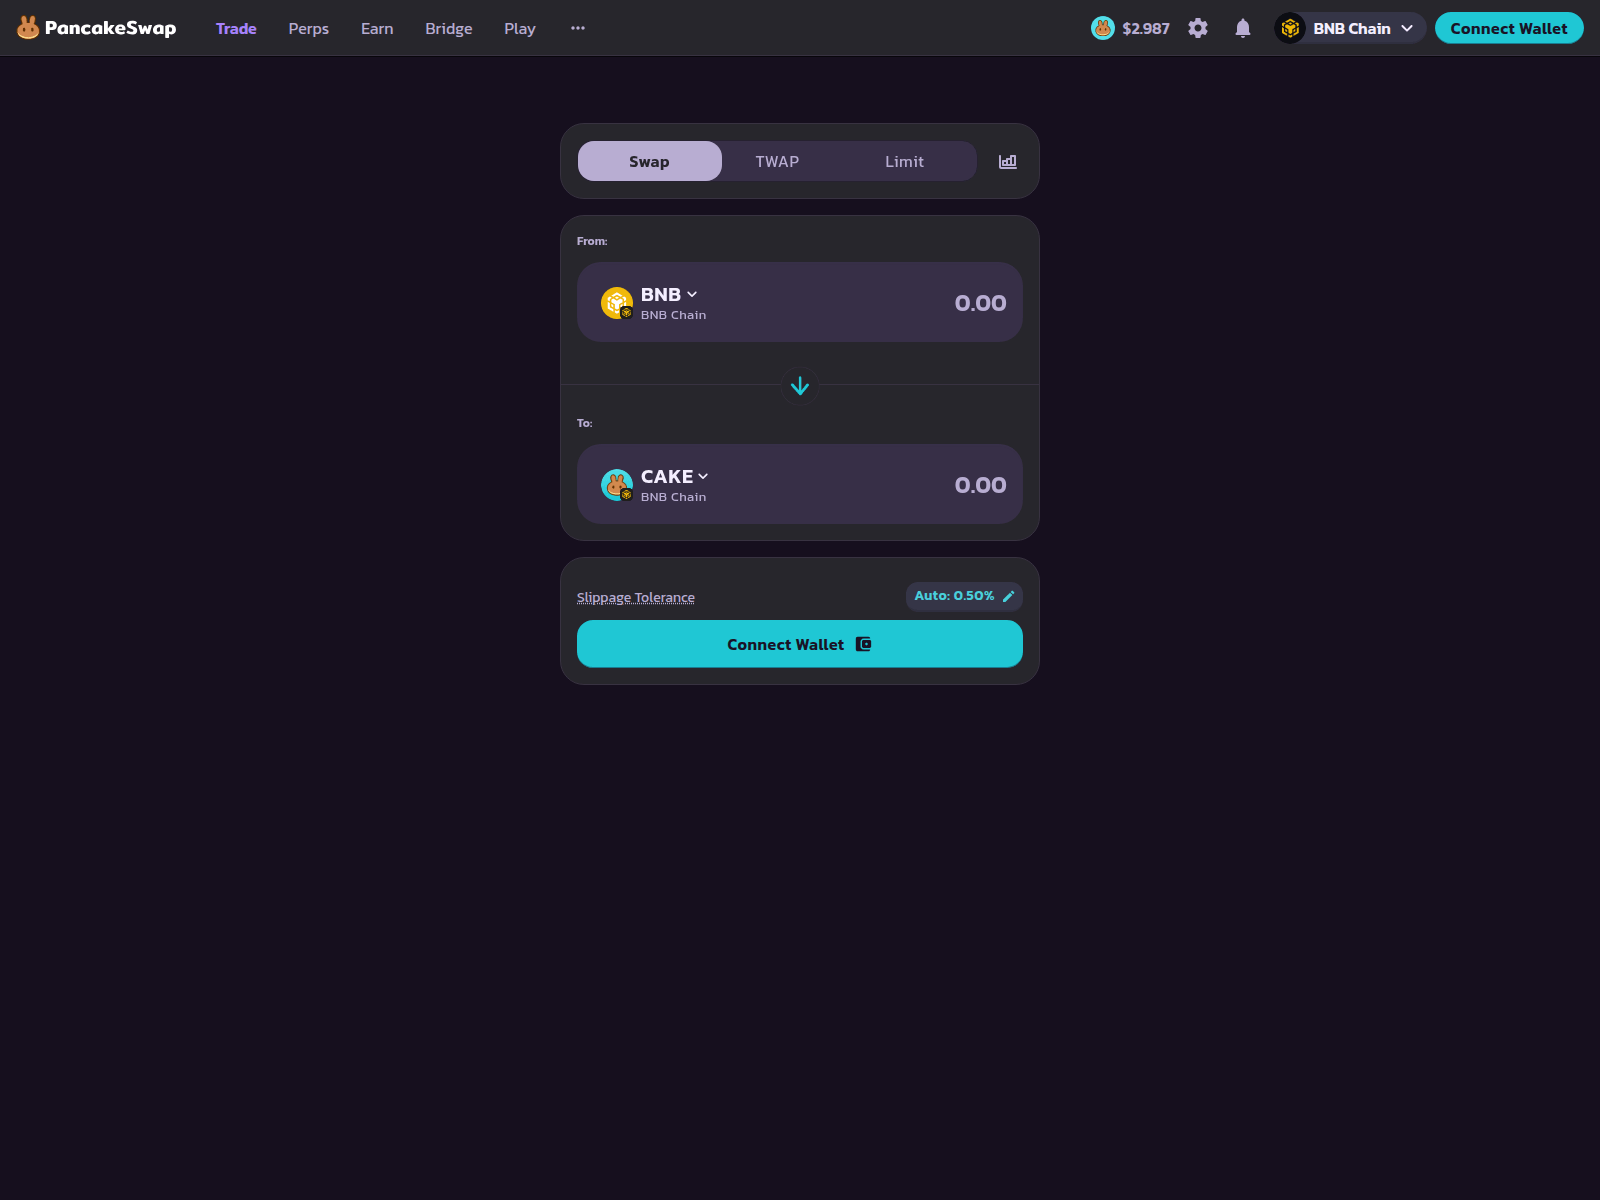The height and width of the screenshot is (1200, 1600).
Task: Click the large Connect Wallet button
Action: coord(800,644)
